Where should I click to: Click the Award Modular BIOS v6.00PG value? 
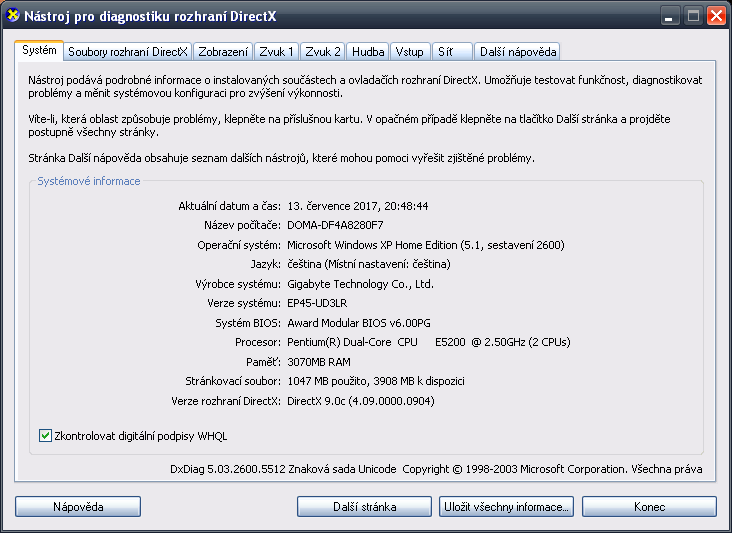point(359,323)
